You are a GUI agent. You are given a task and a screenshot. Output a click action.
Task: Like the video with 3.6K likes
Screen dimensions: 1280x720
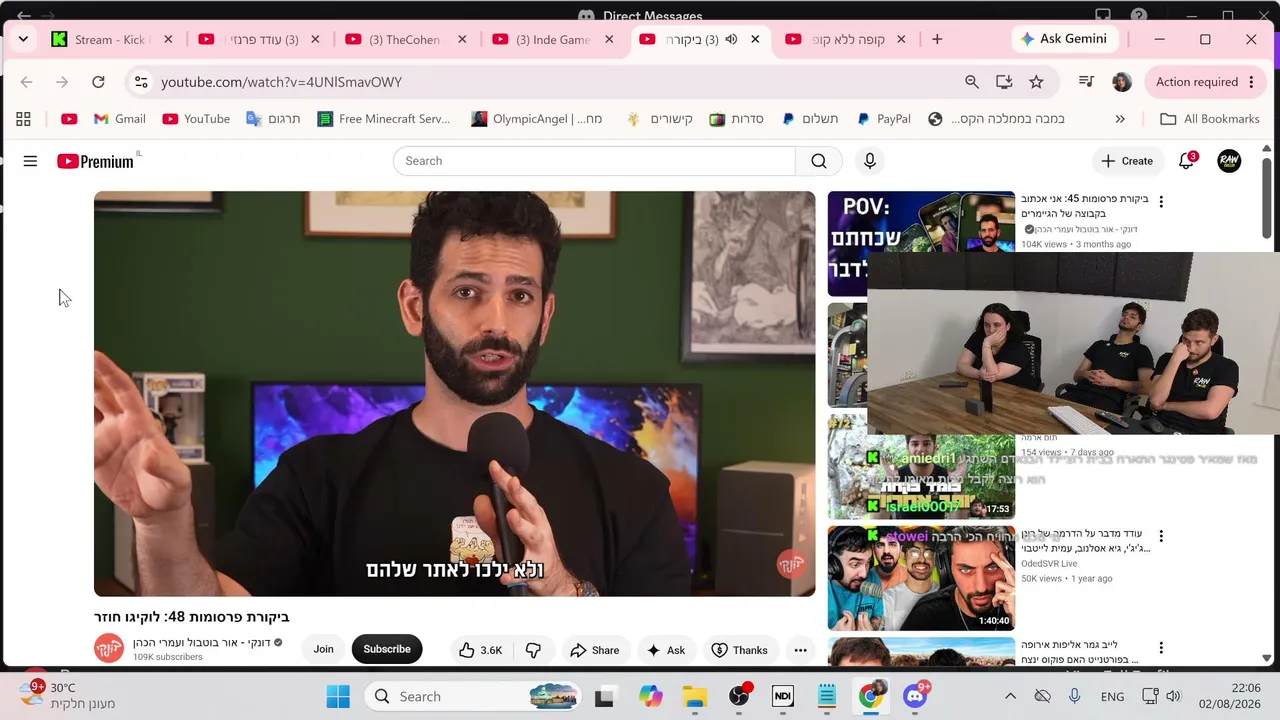(481, 650)
